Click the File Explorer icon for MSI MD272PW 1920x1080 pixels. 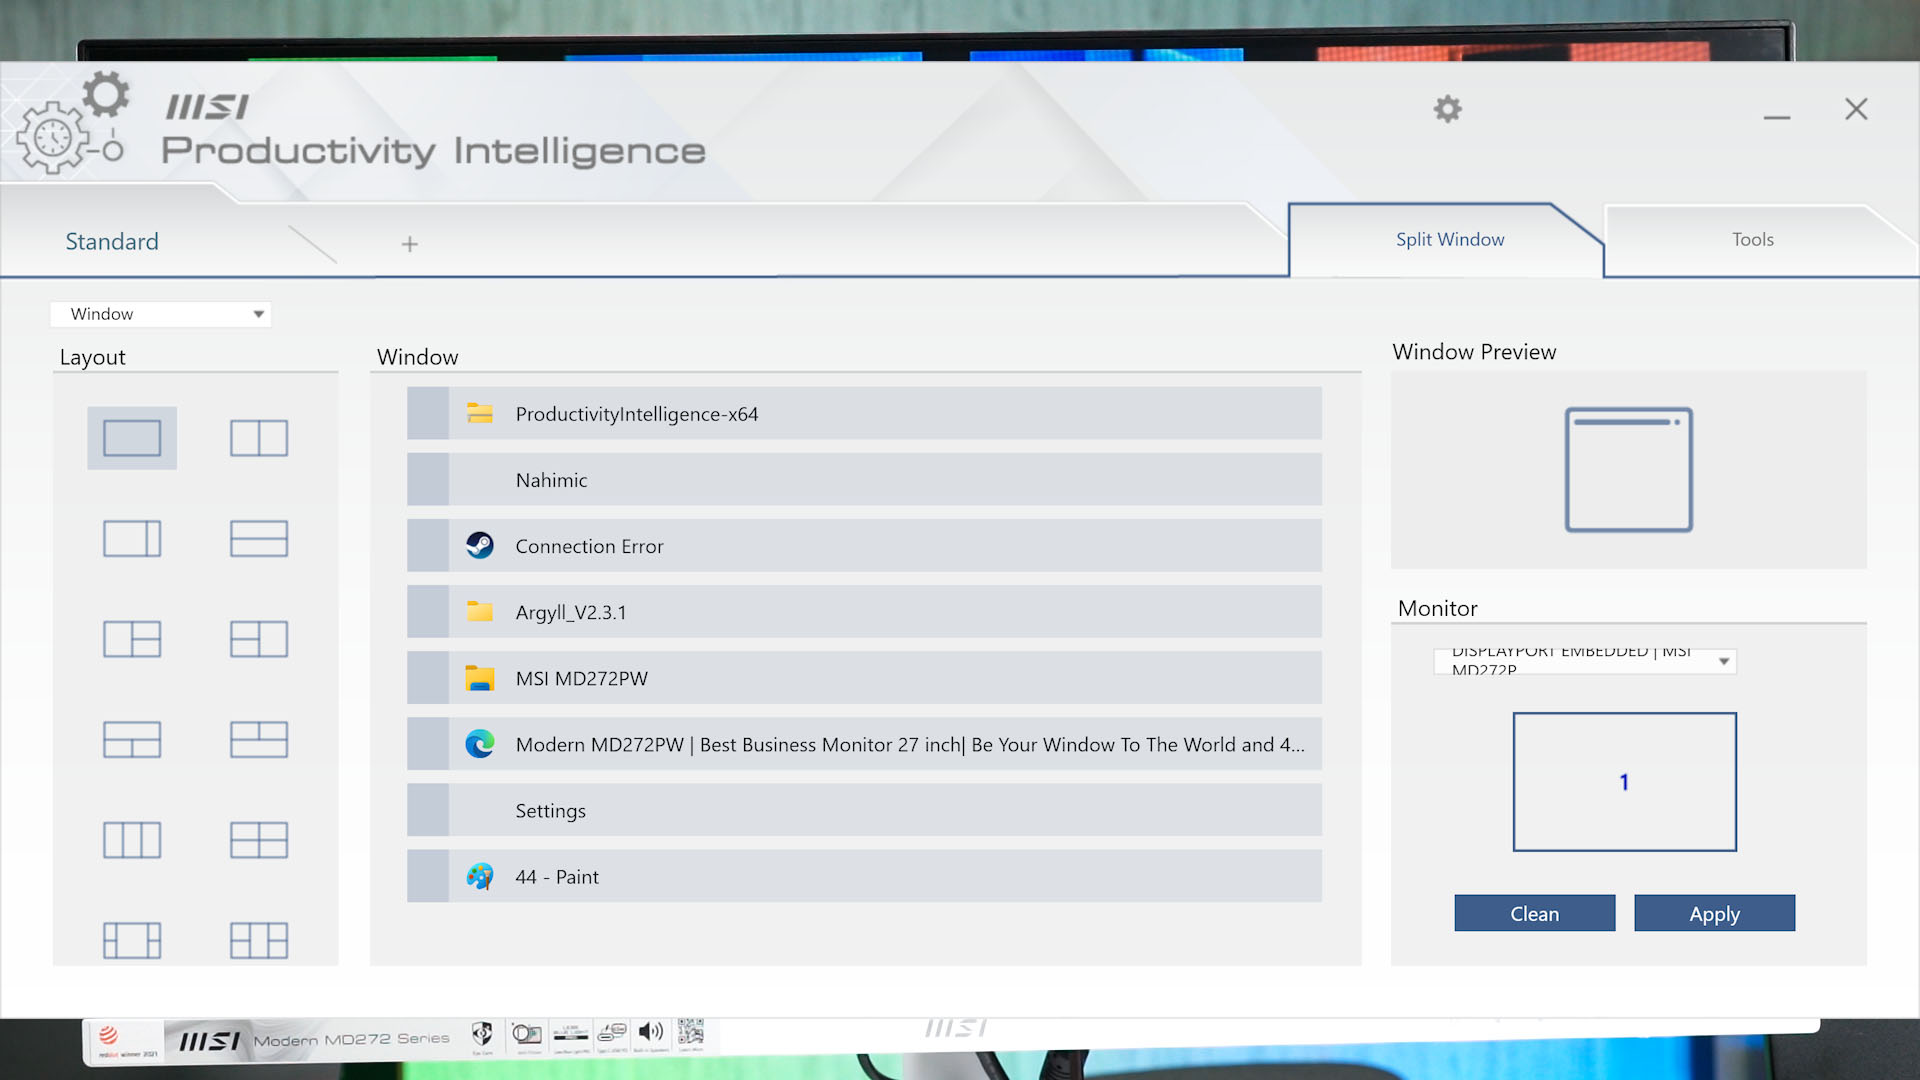coord(480,678)
